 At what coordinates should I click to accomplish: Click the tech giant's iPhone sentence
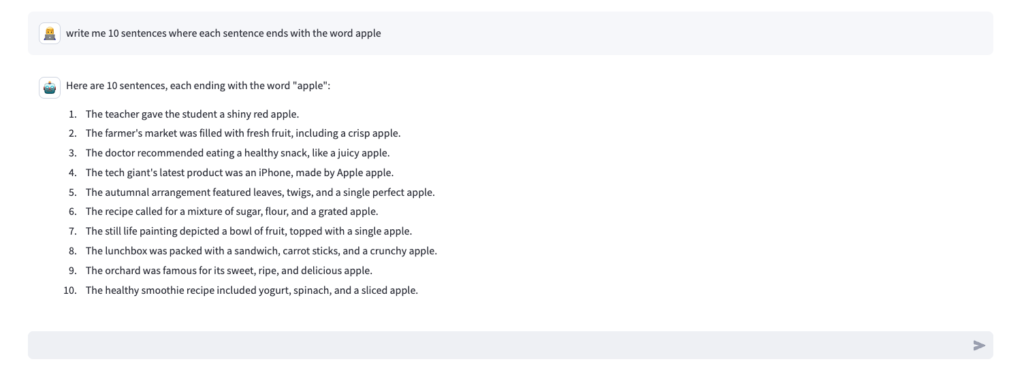[240, 173]
